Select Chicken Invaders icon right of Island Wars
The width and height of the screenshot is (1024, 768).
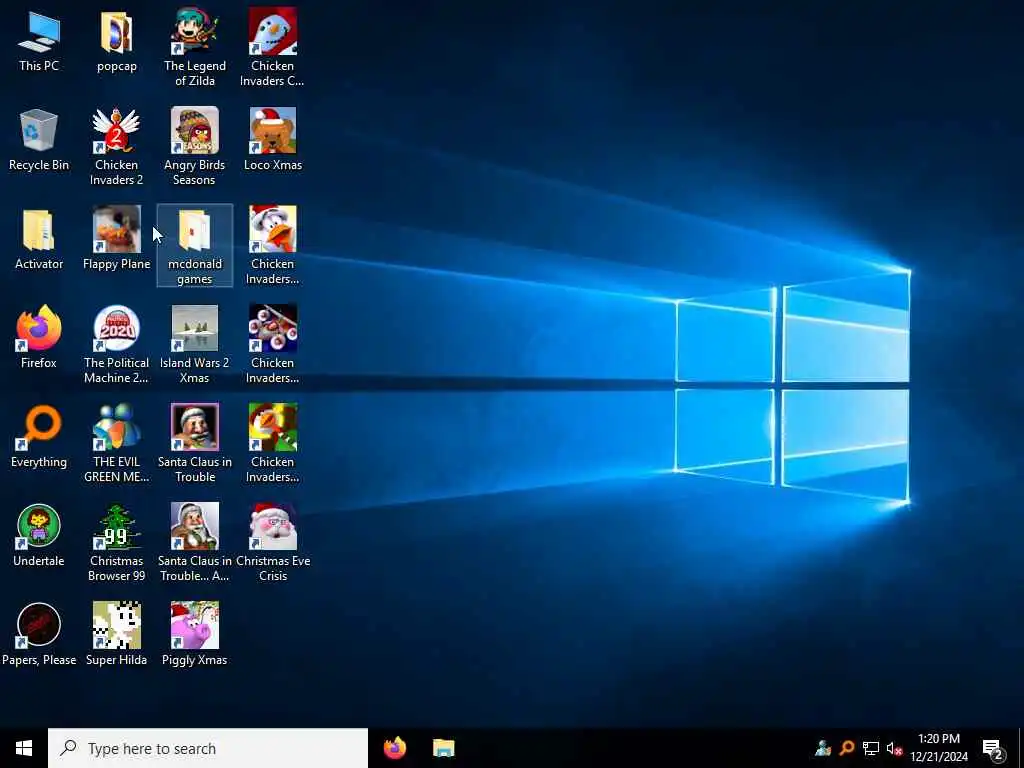tap(272, 344)
